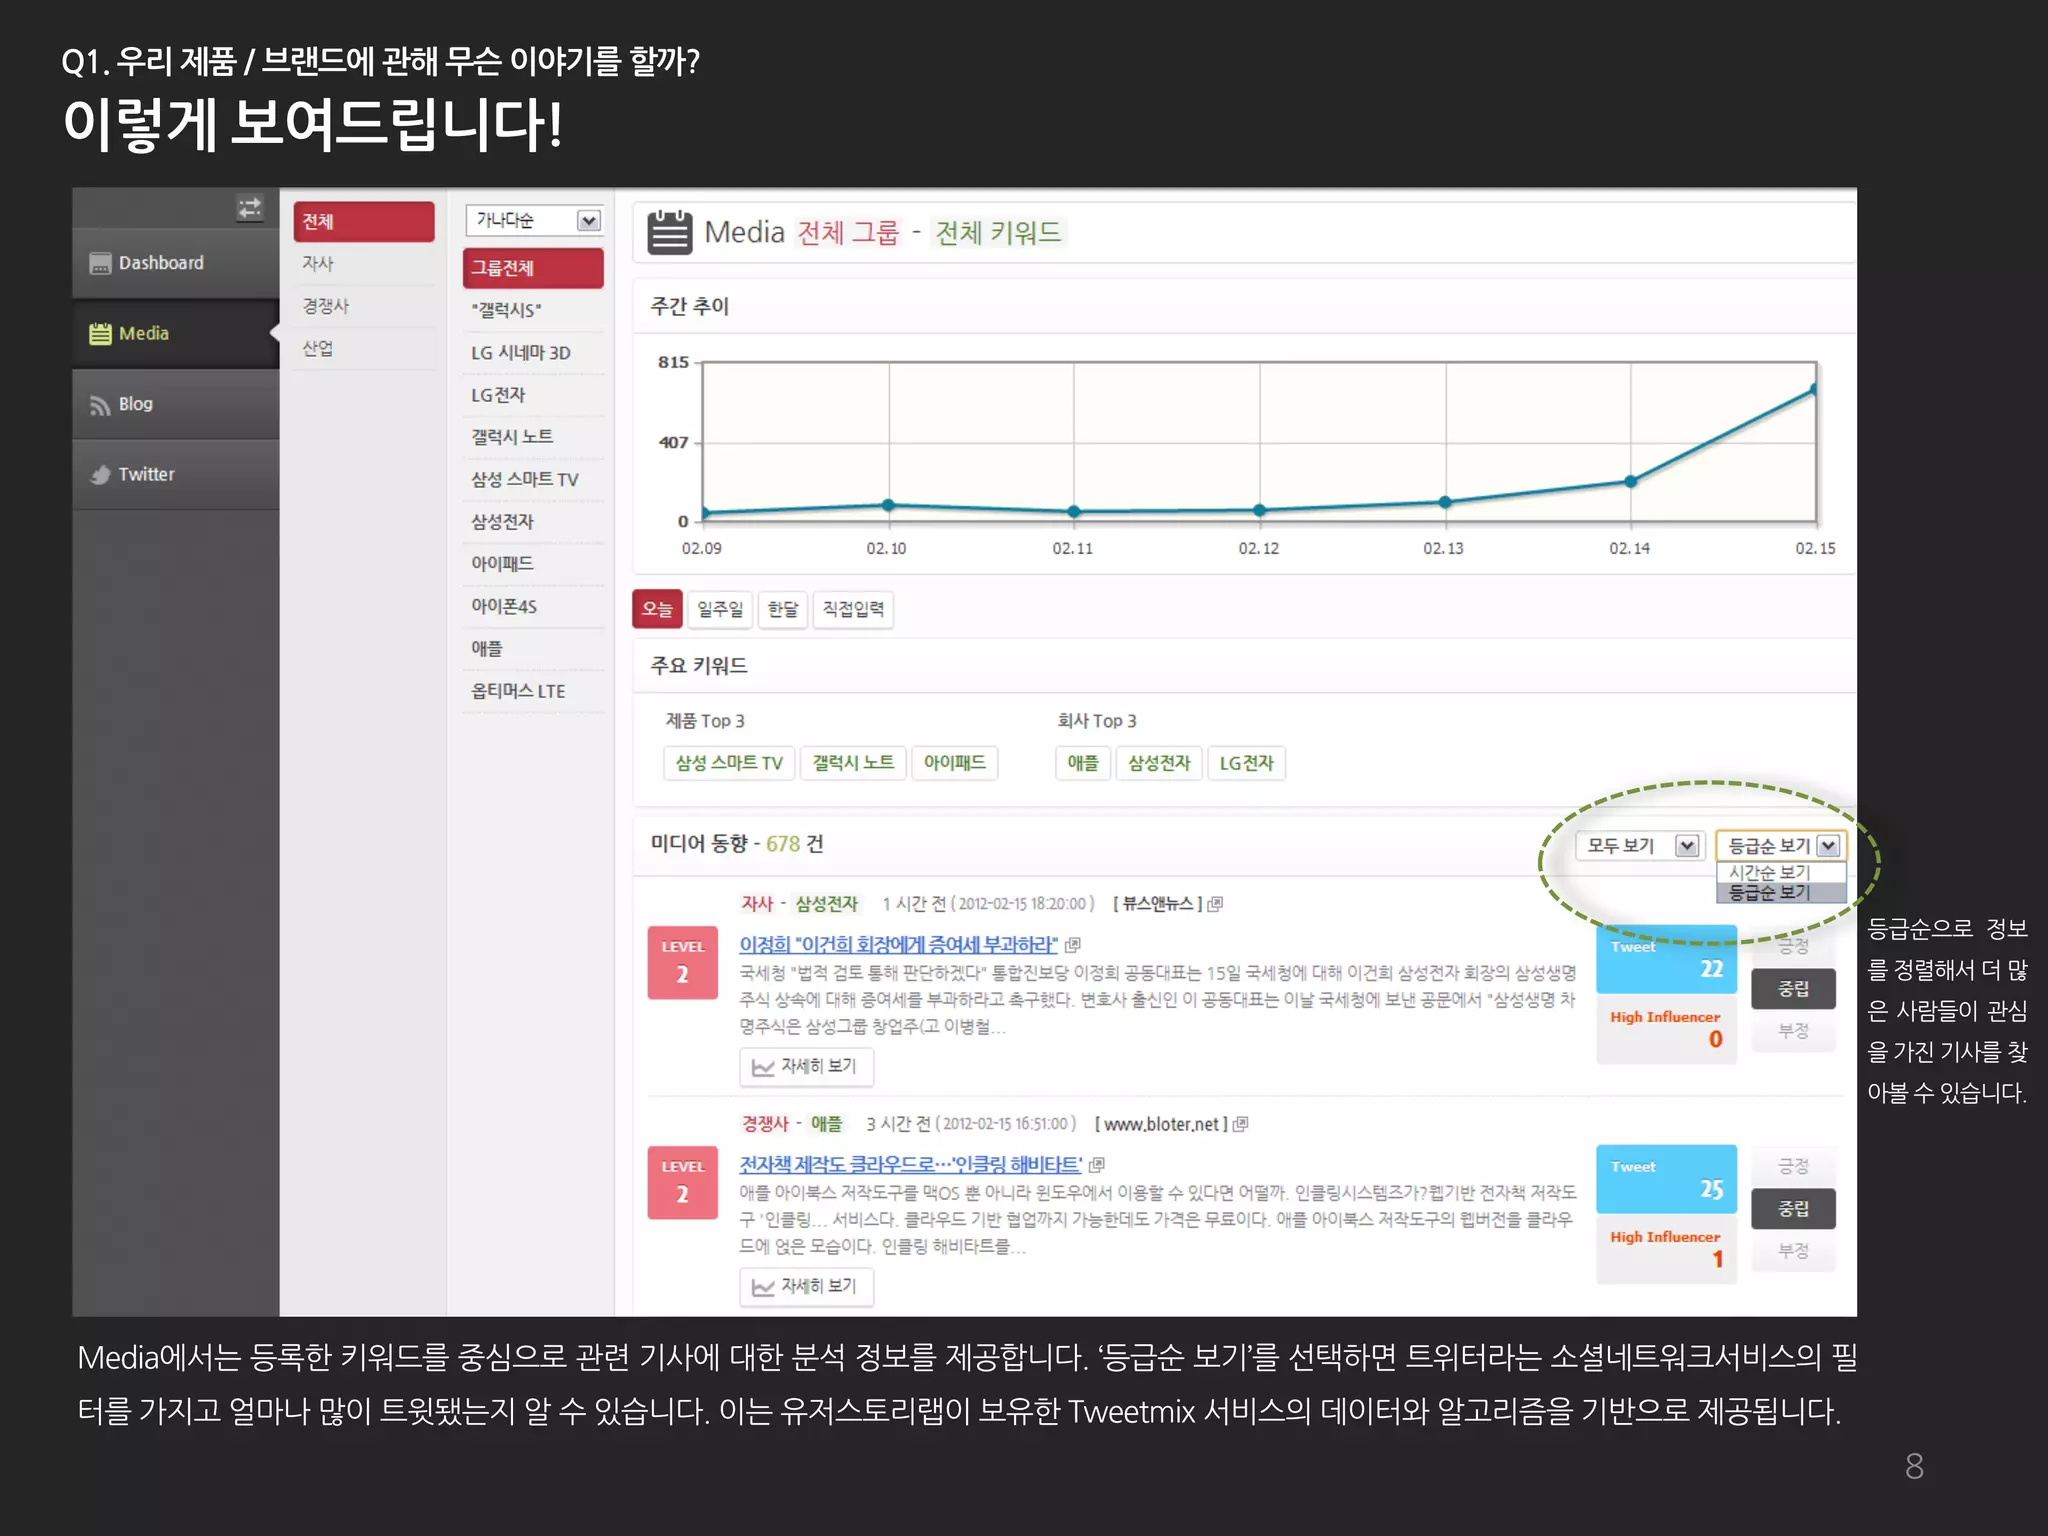This screenshot has width=2048, height=1536.
Task: Click the 오늘 period button
Action: [657, 609]
